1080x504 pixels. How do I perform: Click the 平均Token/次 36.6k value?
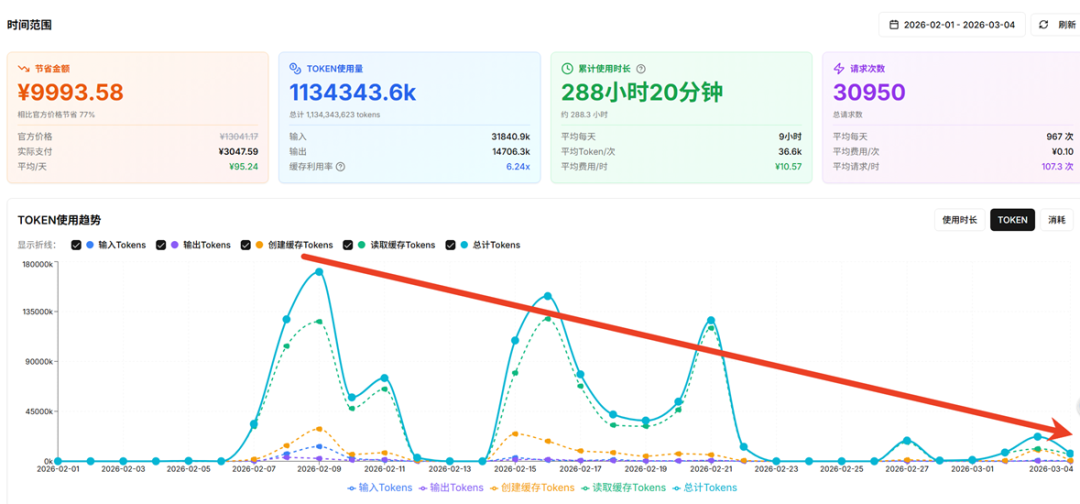click(791, 151)
